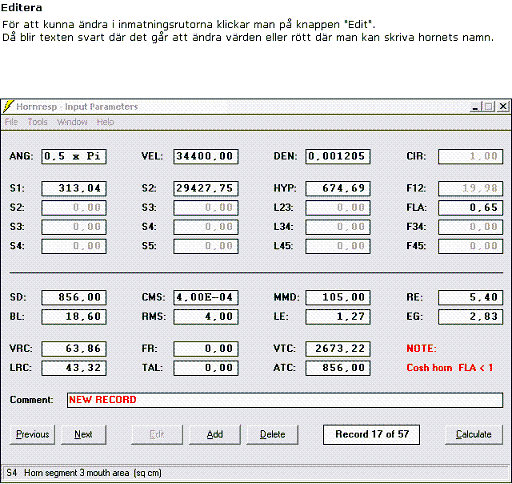Select the VRC field with 63,86
Viewport: 512px width, 484px height.
click(74, 349)
